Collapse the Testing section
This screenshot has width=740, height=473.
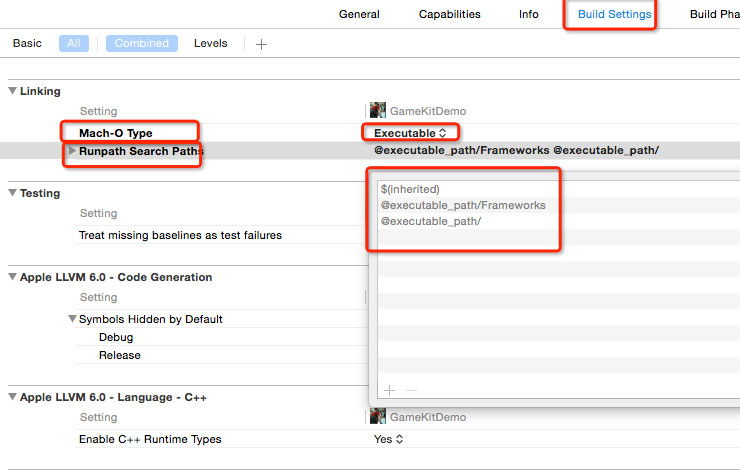click(x=12, y=193)
